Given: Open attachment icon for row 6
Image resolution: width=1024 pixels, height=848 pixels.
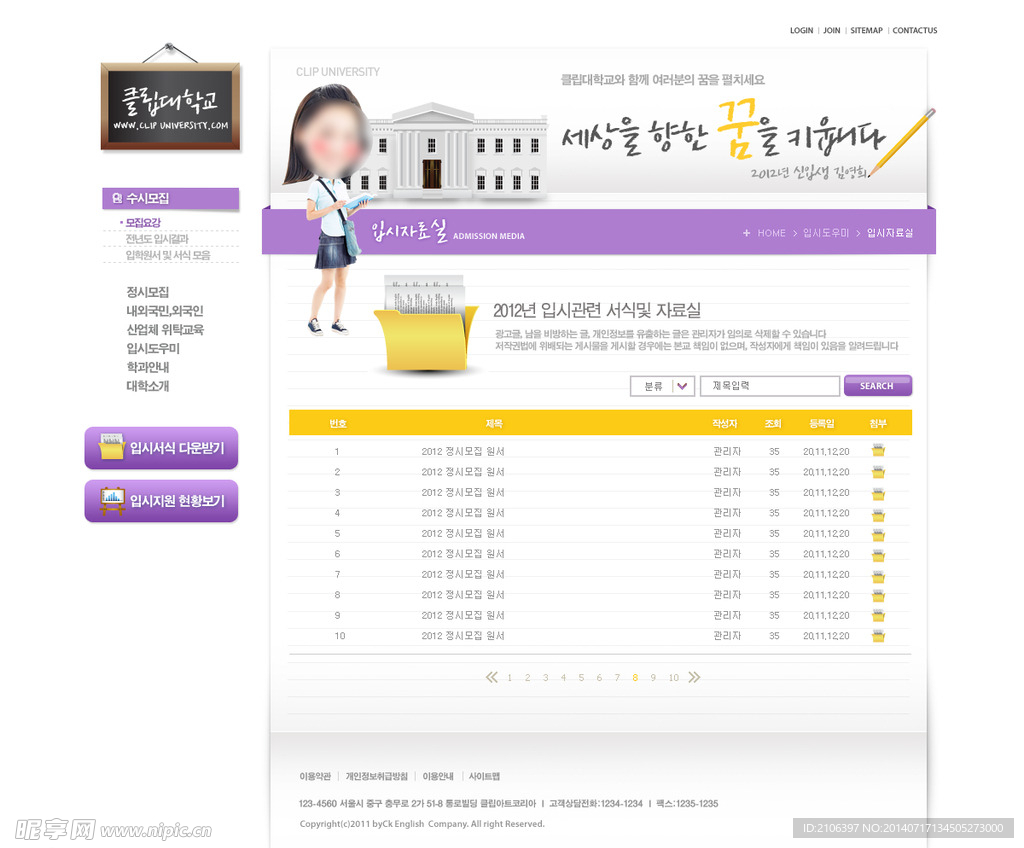Looking at the screenshot, I should 878,555.
